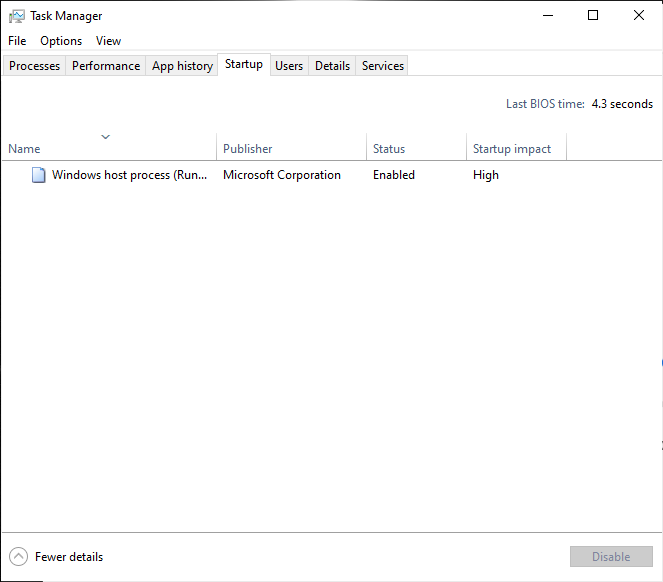Click the file icon beside Windows host process
This screenshot has height=582, width=663.
38,175
